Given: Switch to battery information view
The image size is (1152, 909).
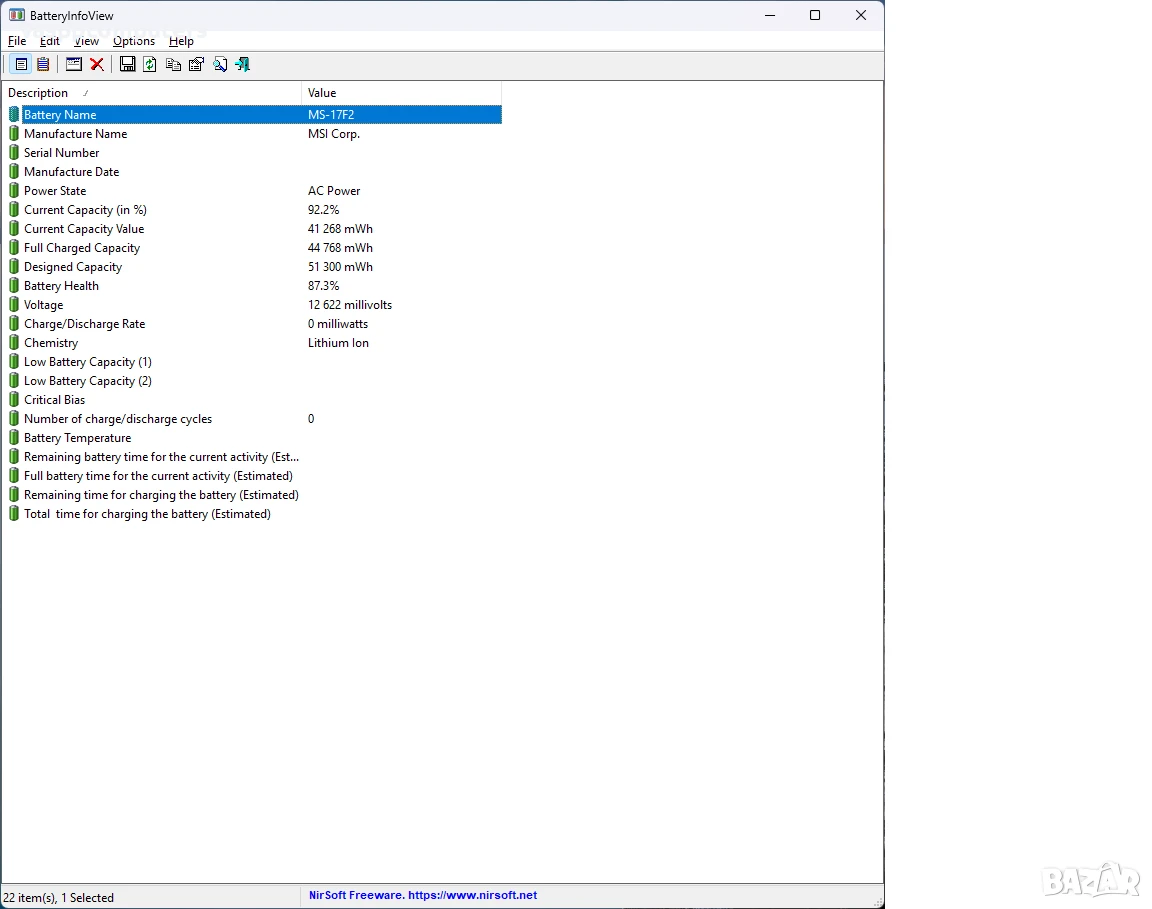Looking at the screenshot, I should click(x=21, y=65).
